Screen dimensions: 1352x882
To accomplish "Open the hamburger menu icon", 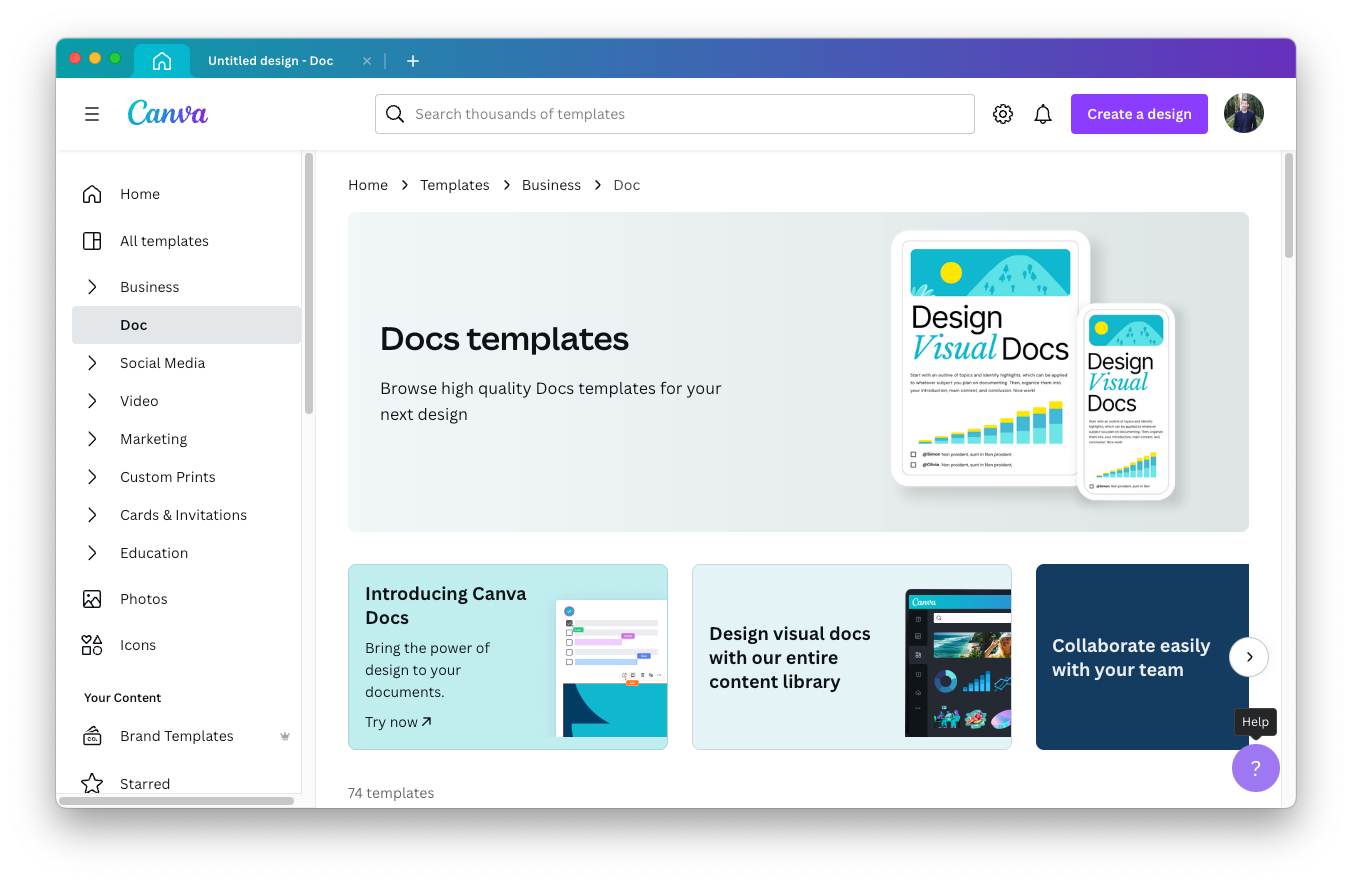I will point(92,114).
